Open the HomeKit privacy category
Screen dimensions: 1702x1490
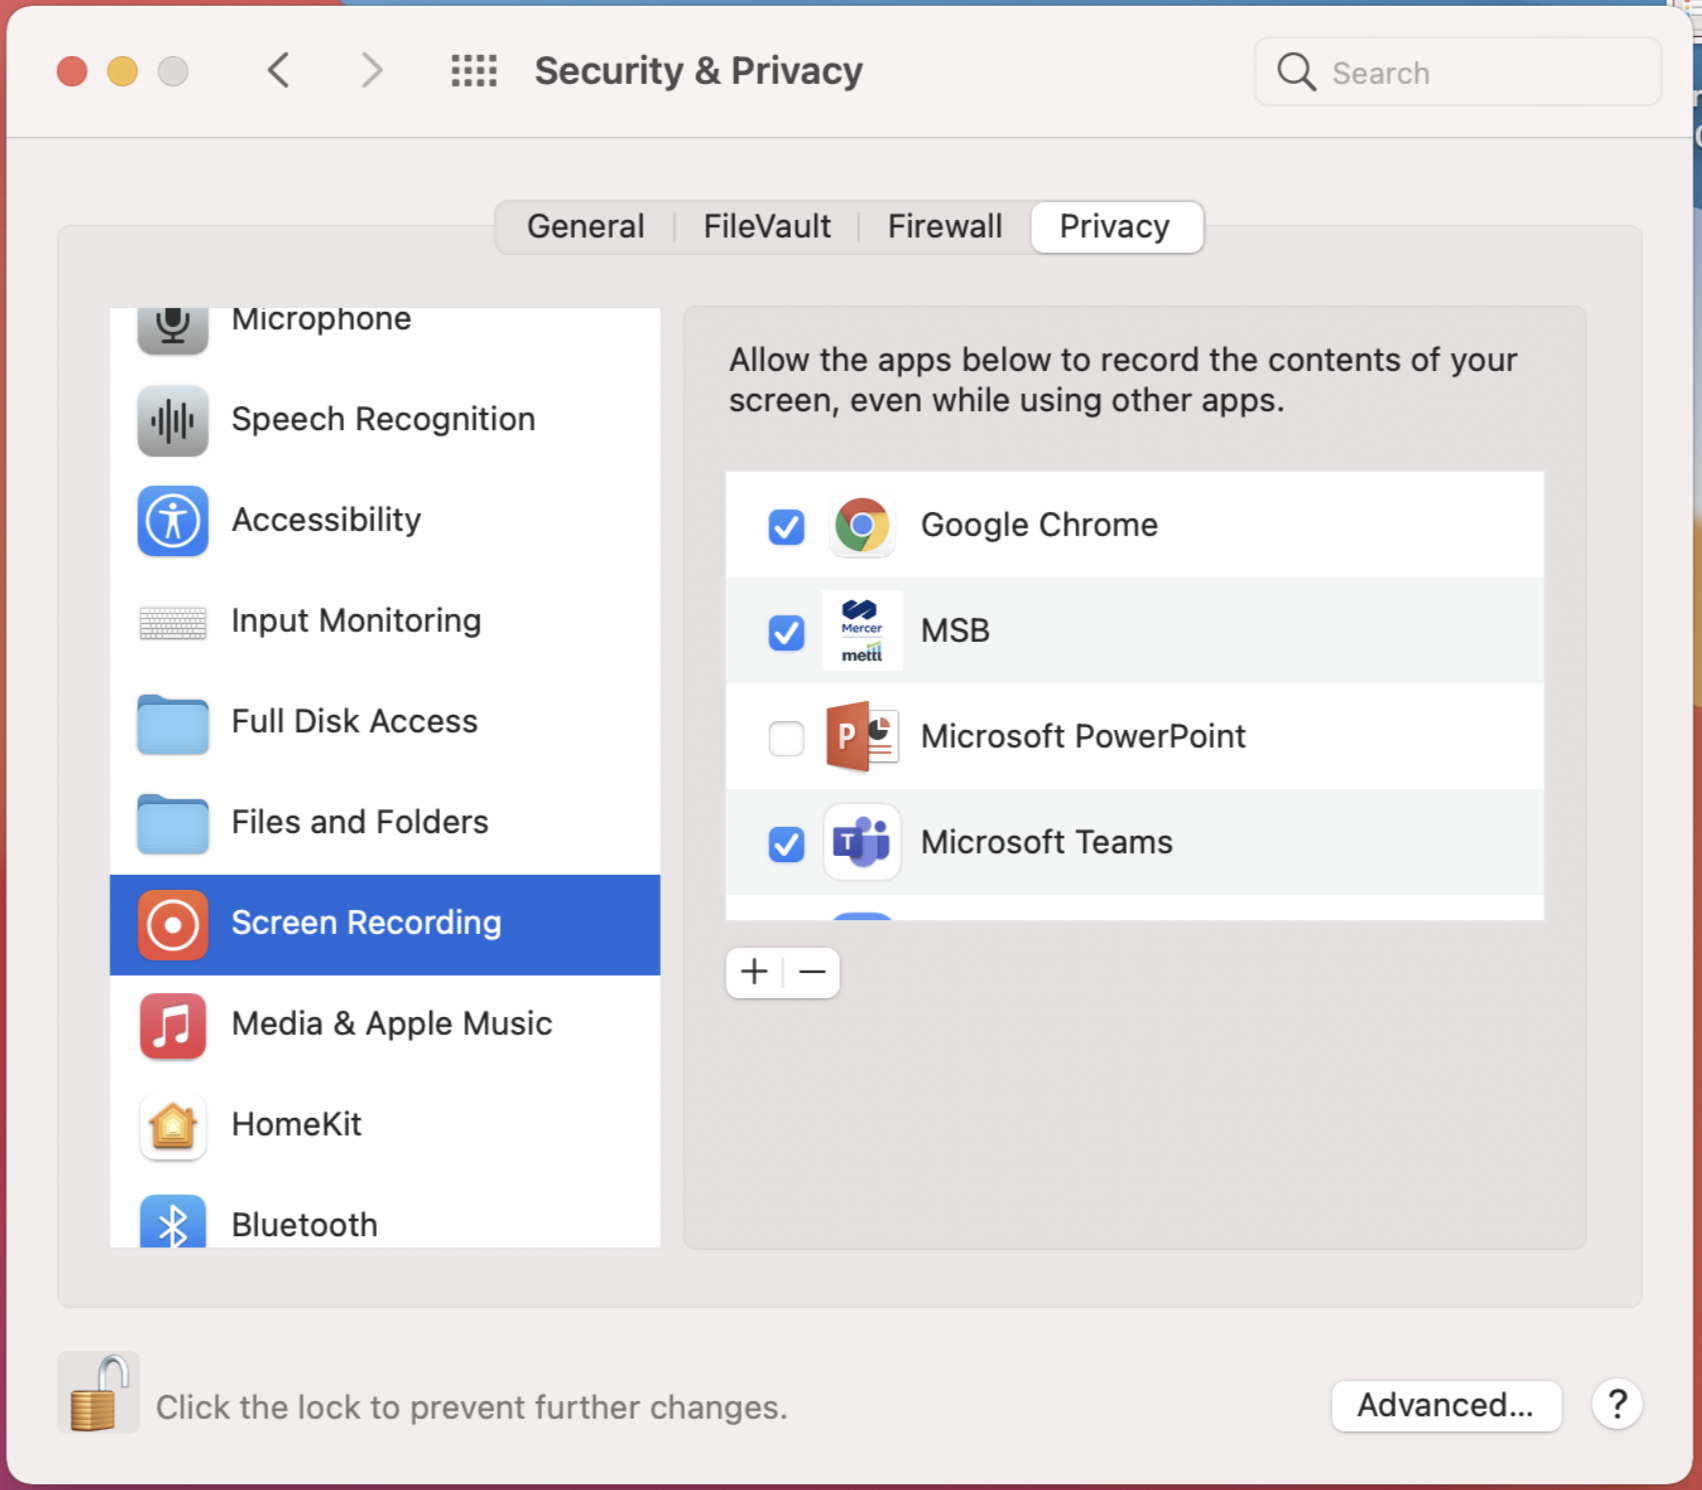point(385,1126)
